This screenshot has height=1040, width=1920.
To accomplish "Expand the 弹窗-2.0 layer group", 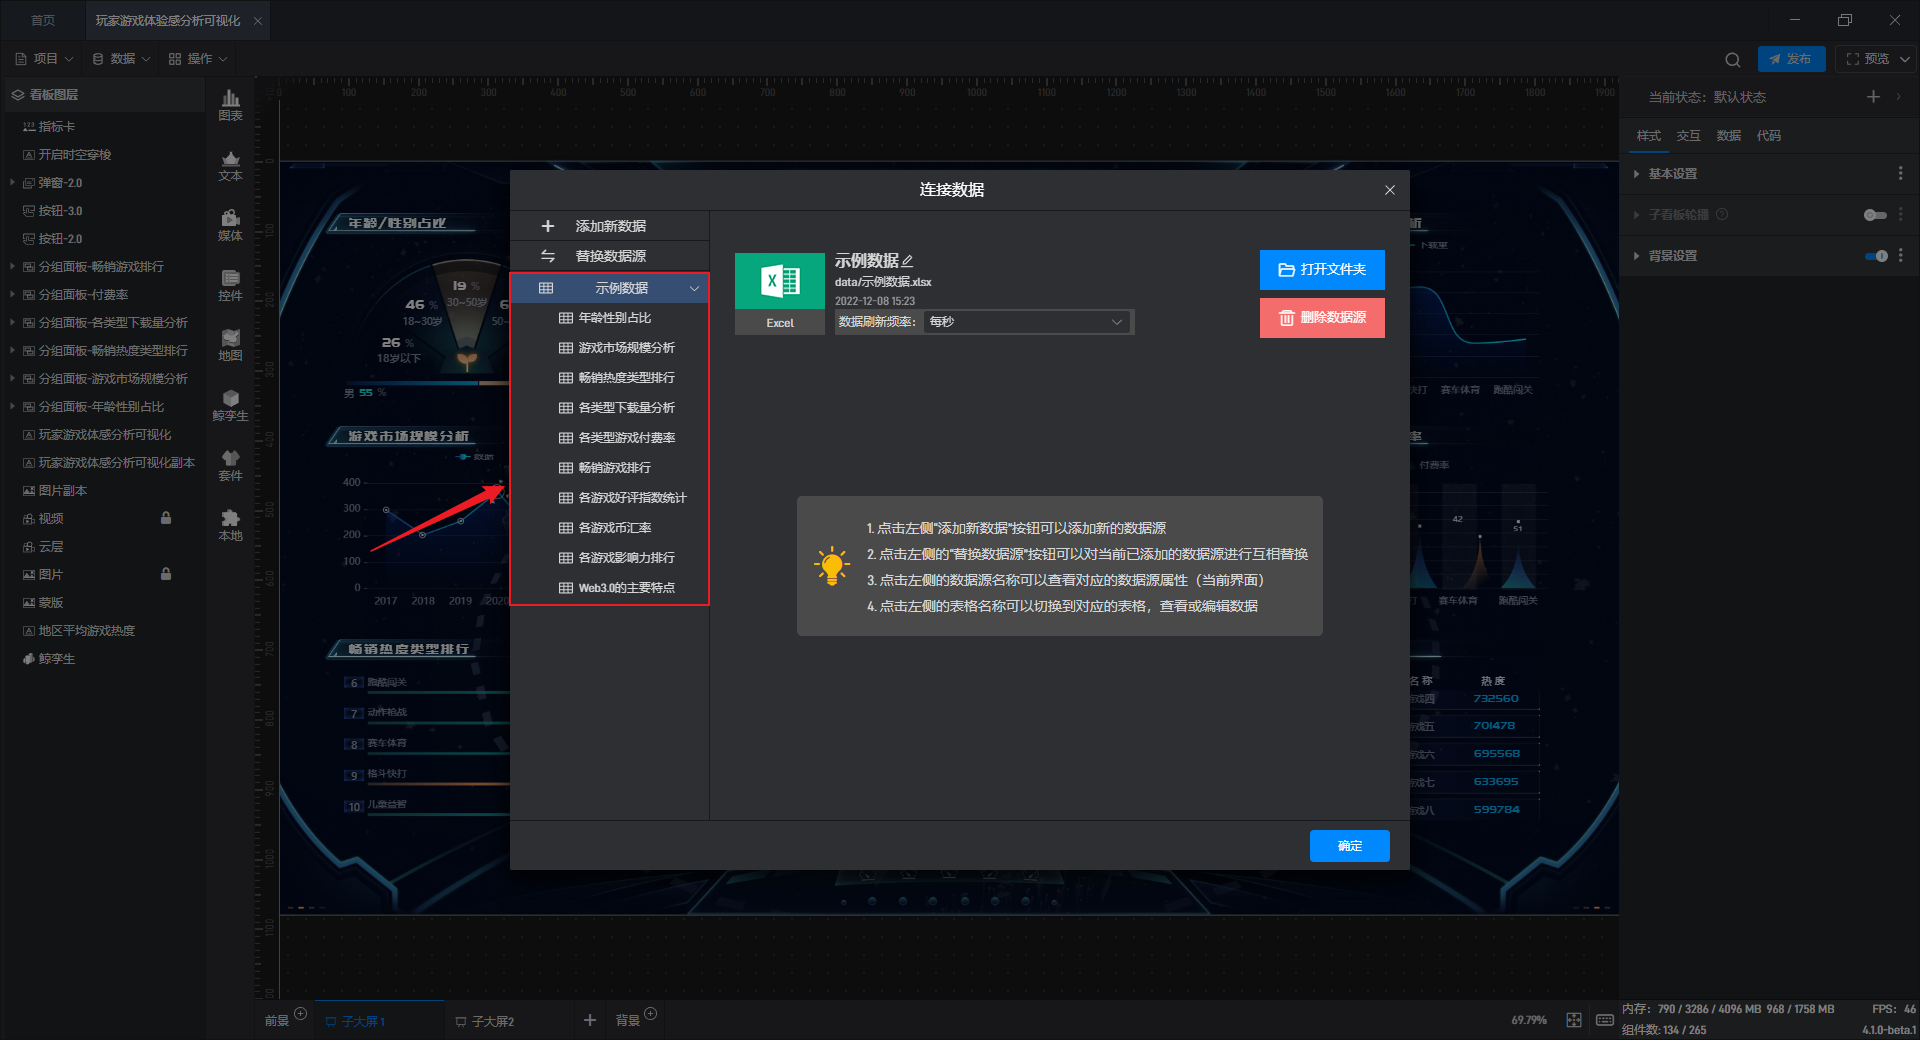I will (x=12, y=183).
